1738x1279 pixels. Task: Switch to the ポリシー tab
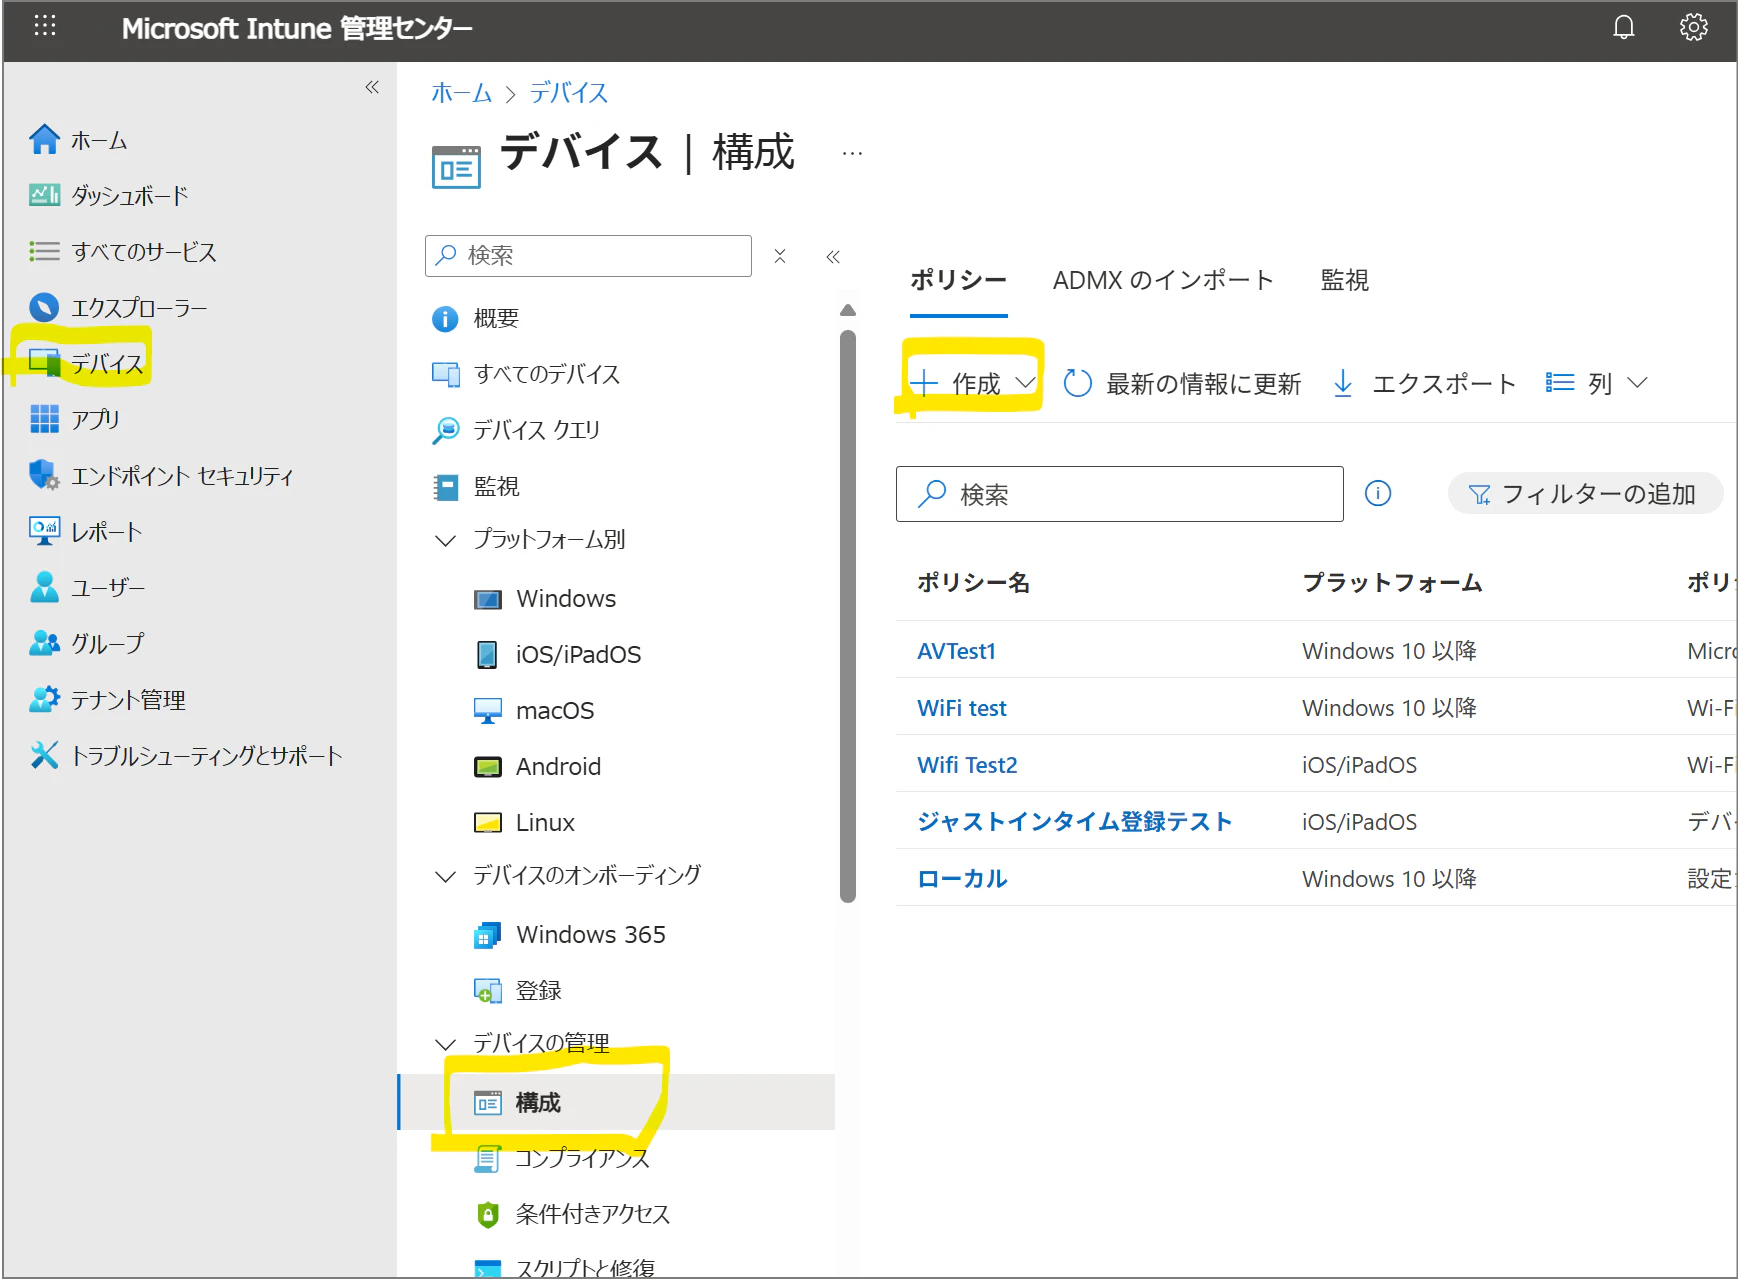[x=958, y=280]
